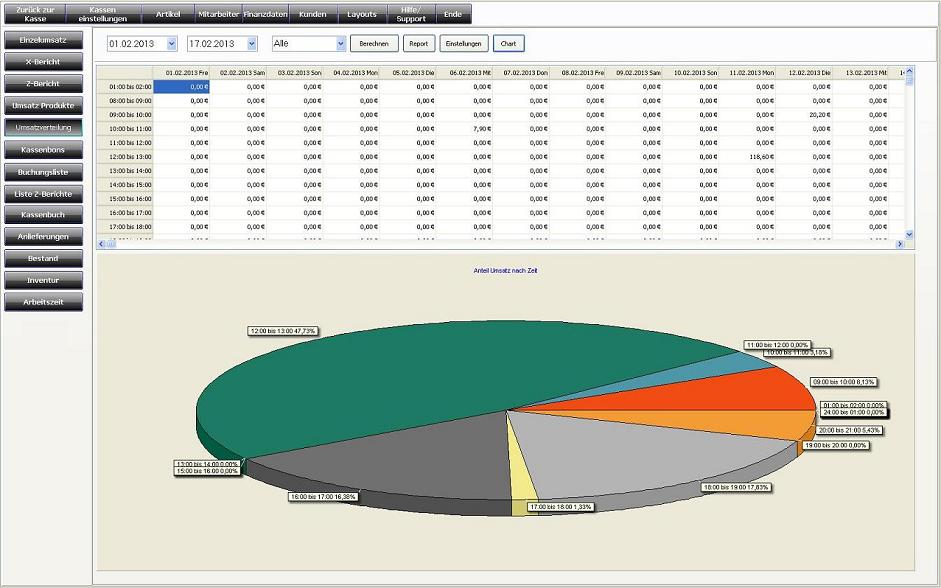Open Einstellungen in the toolbar

tap(464, 44)
